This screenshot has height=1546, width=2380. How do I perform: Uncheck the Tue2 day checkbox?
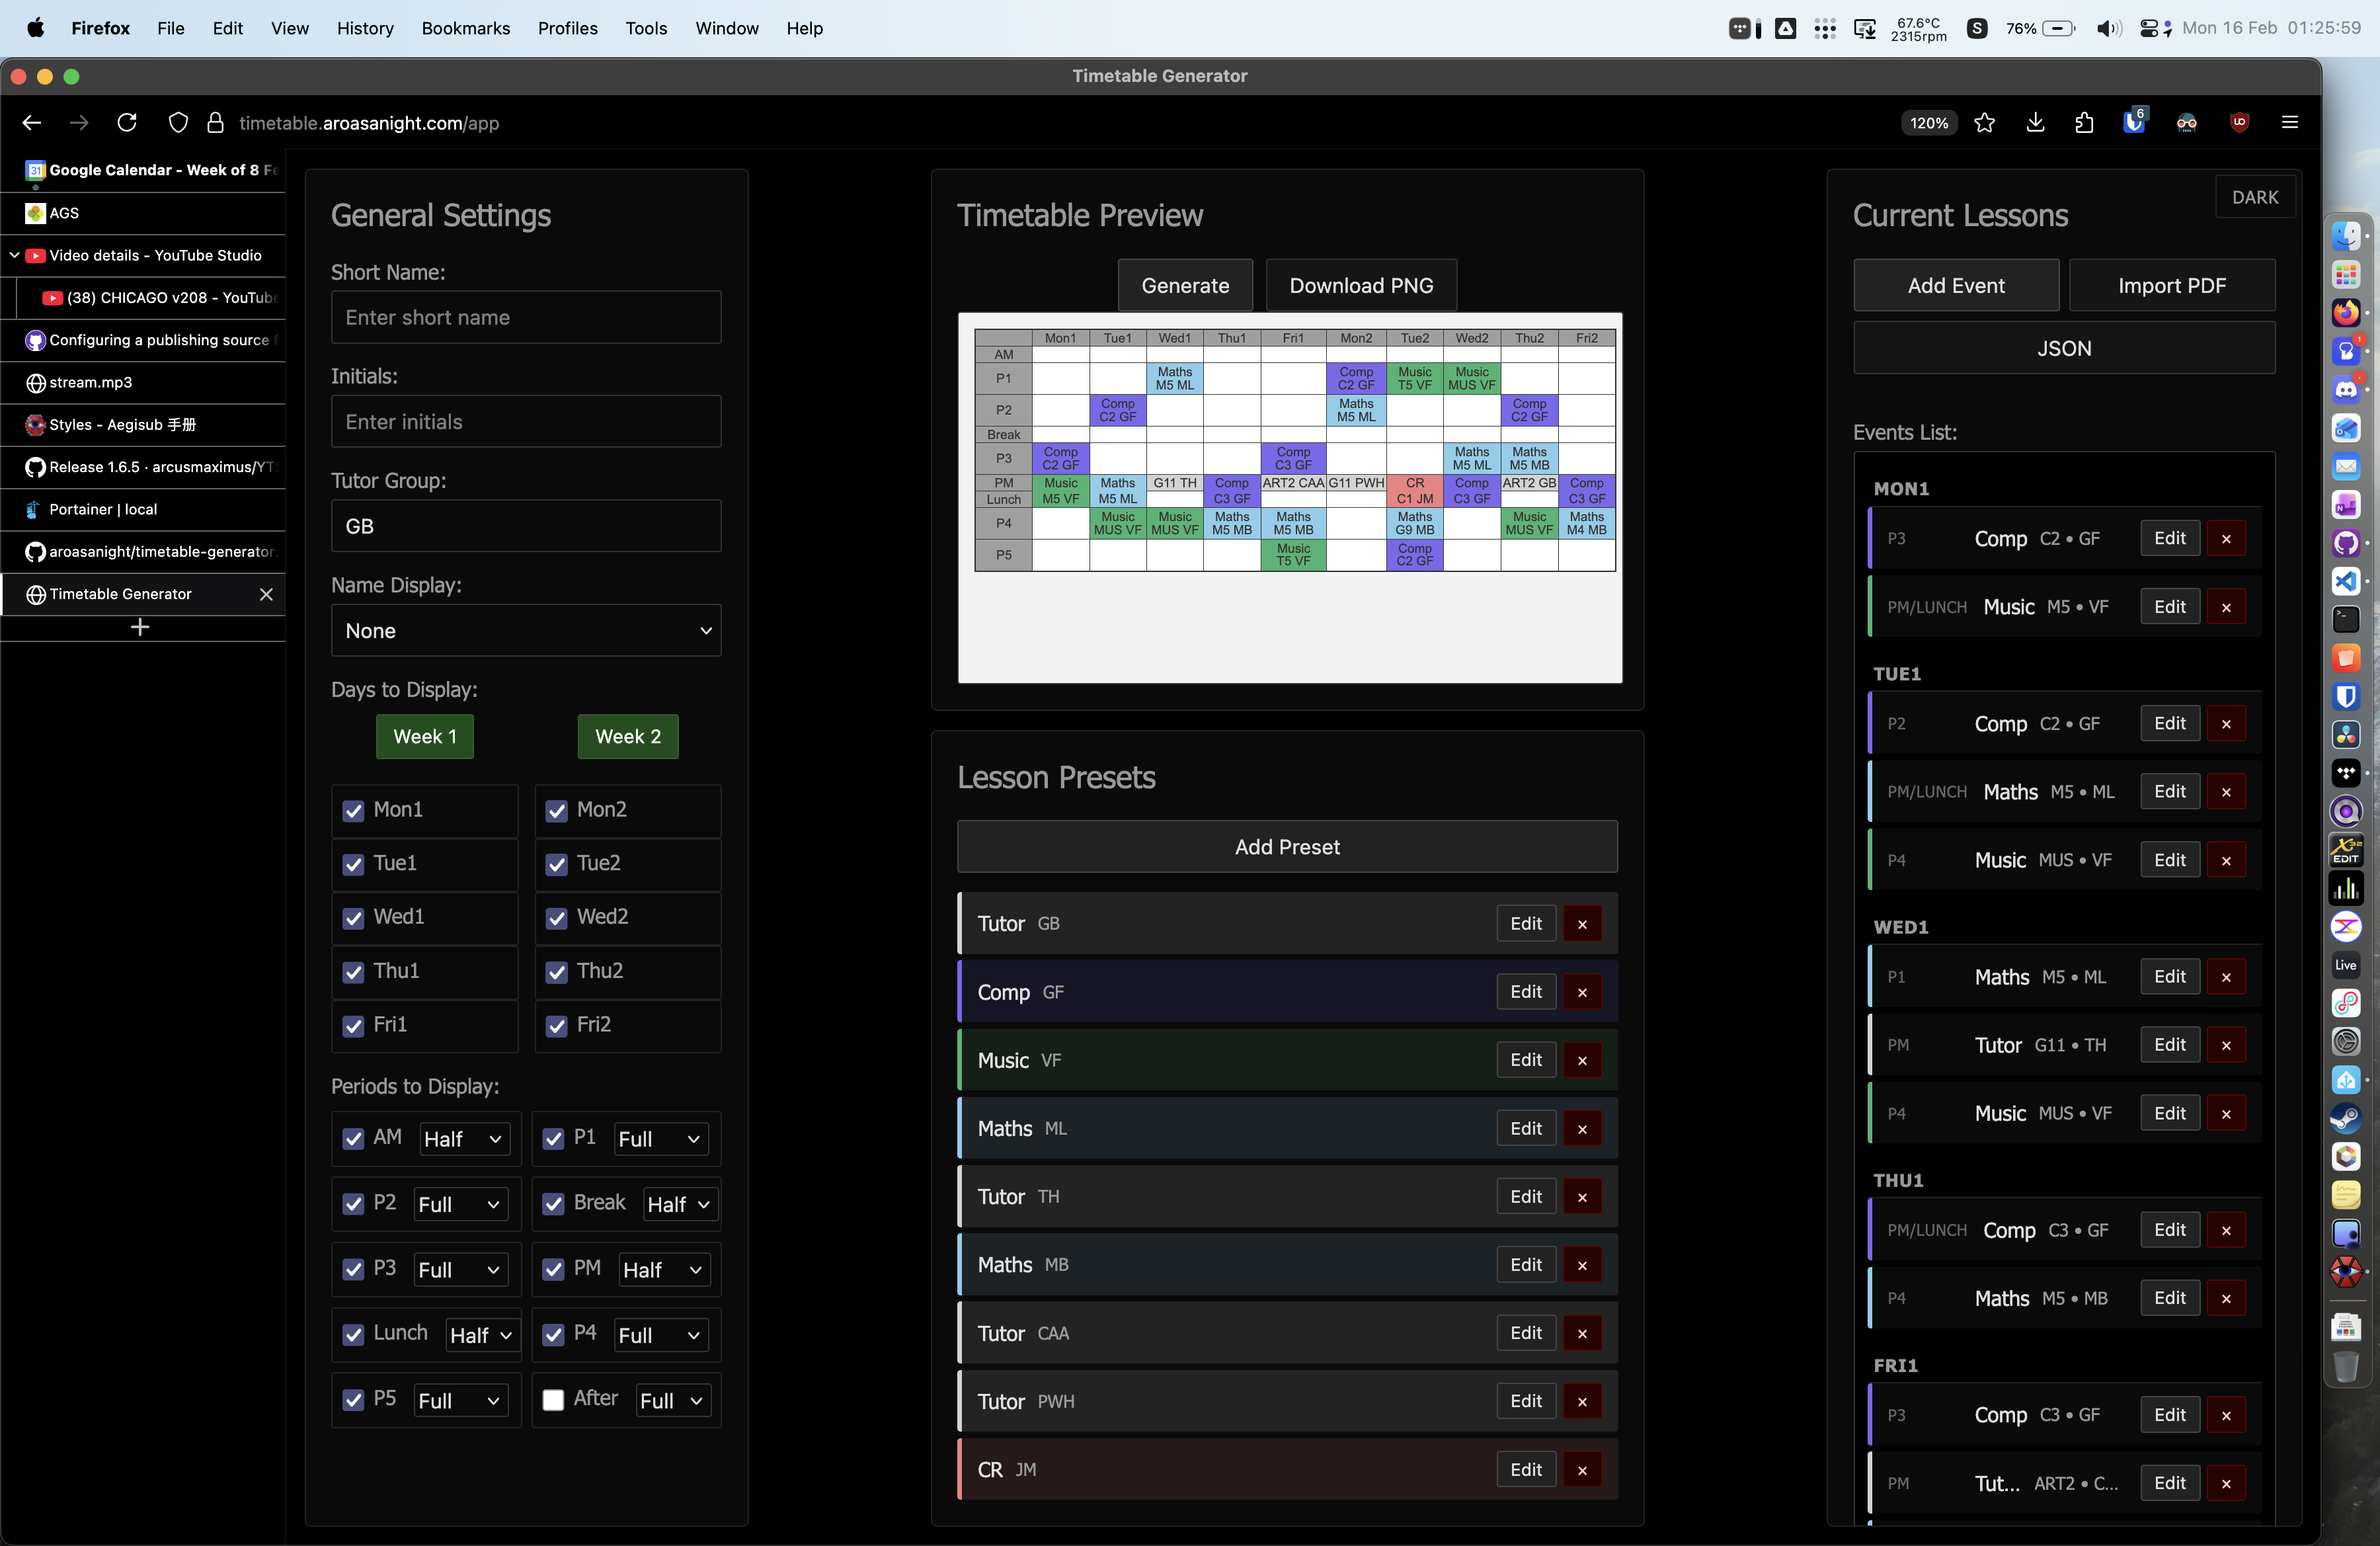[557, 865]
